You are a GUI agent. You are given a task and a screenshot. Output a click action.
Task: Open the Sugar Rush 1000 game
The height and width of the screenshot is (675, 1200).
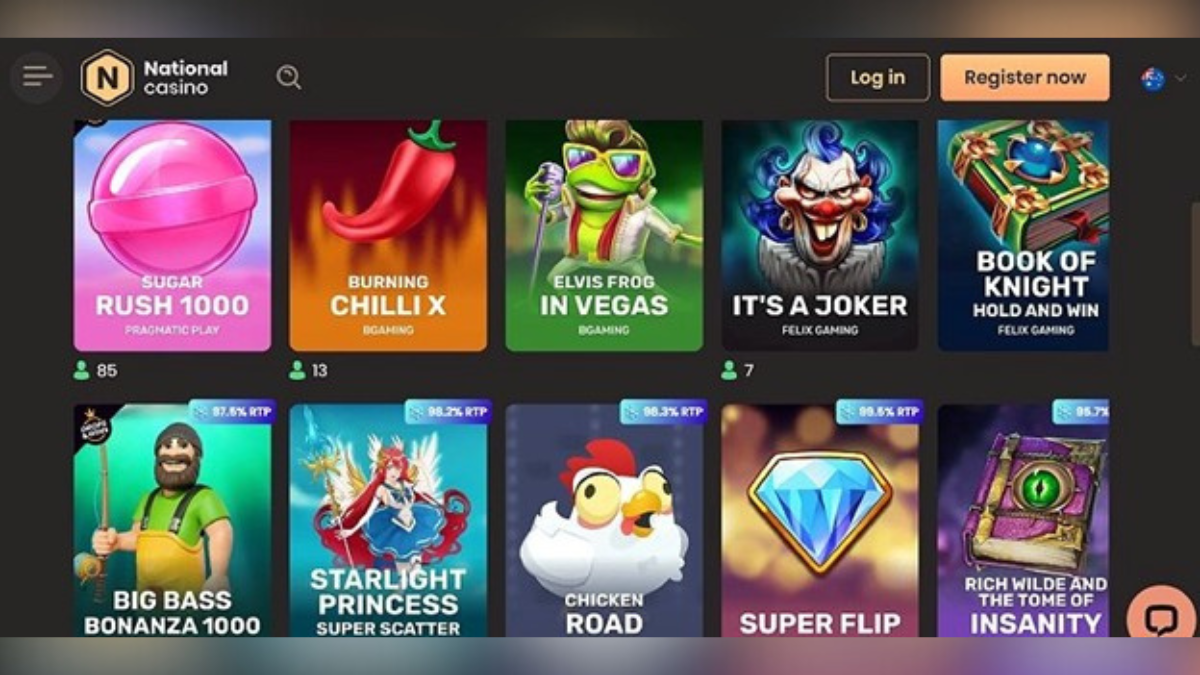click(172, 236)
